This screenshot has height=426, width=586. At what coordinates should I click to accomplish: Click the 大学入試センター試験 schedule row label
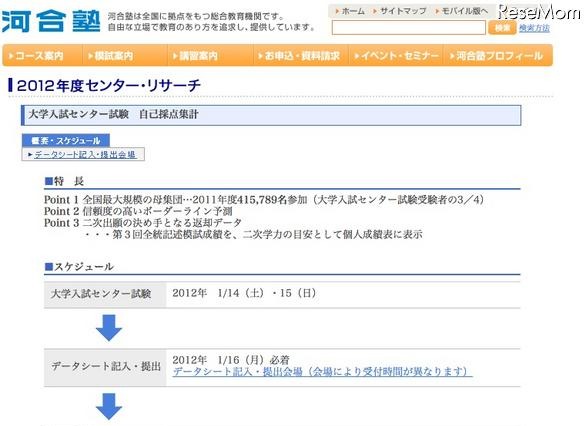pyautogui.click(x=101, y=294)
